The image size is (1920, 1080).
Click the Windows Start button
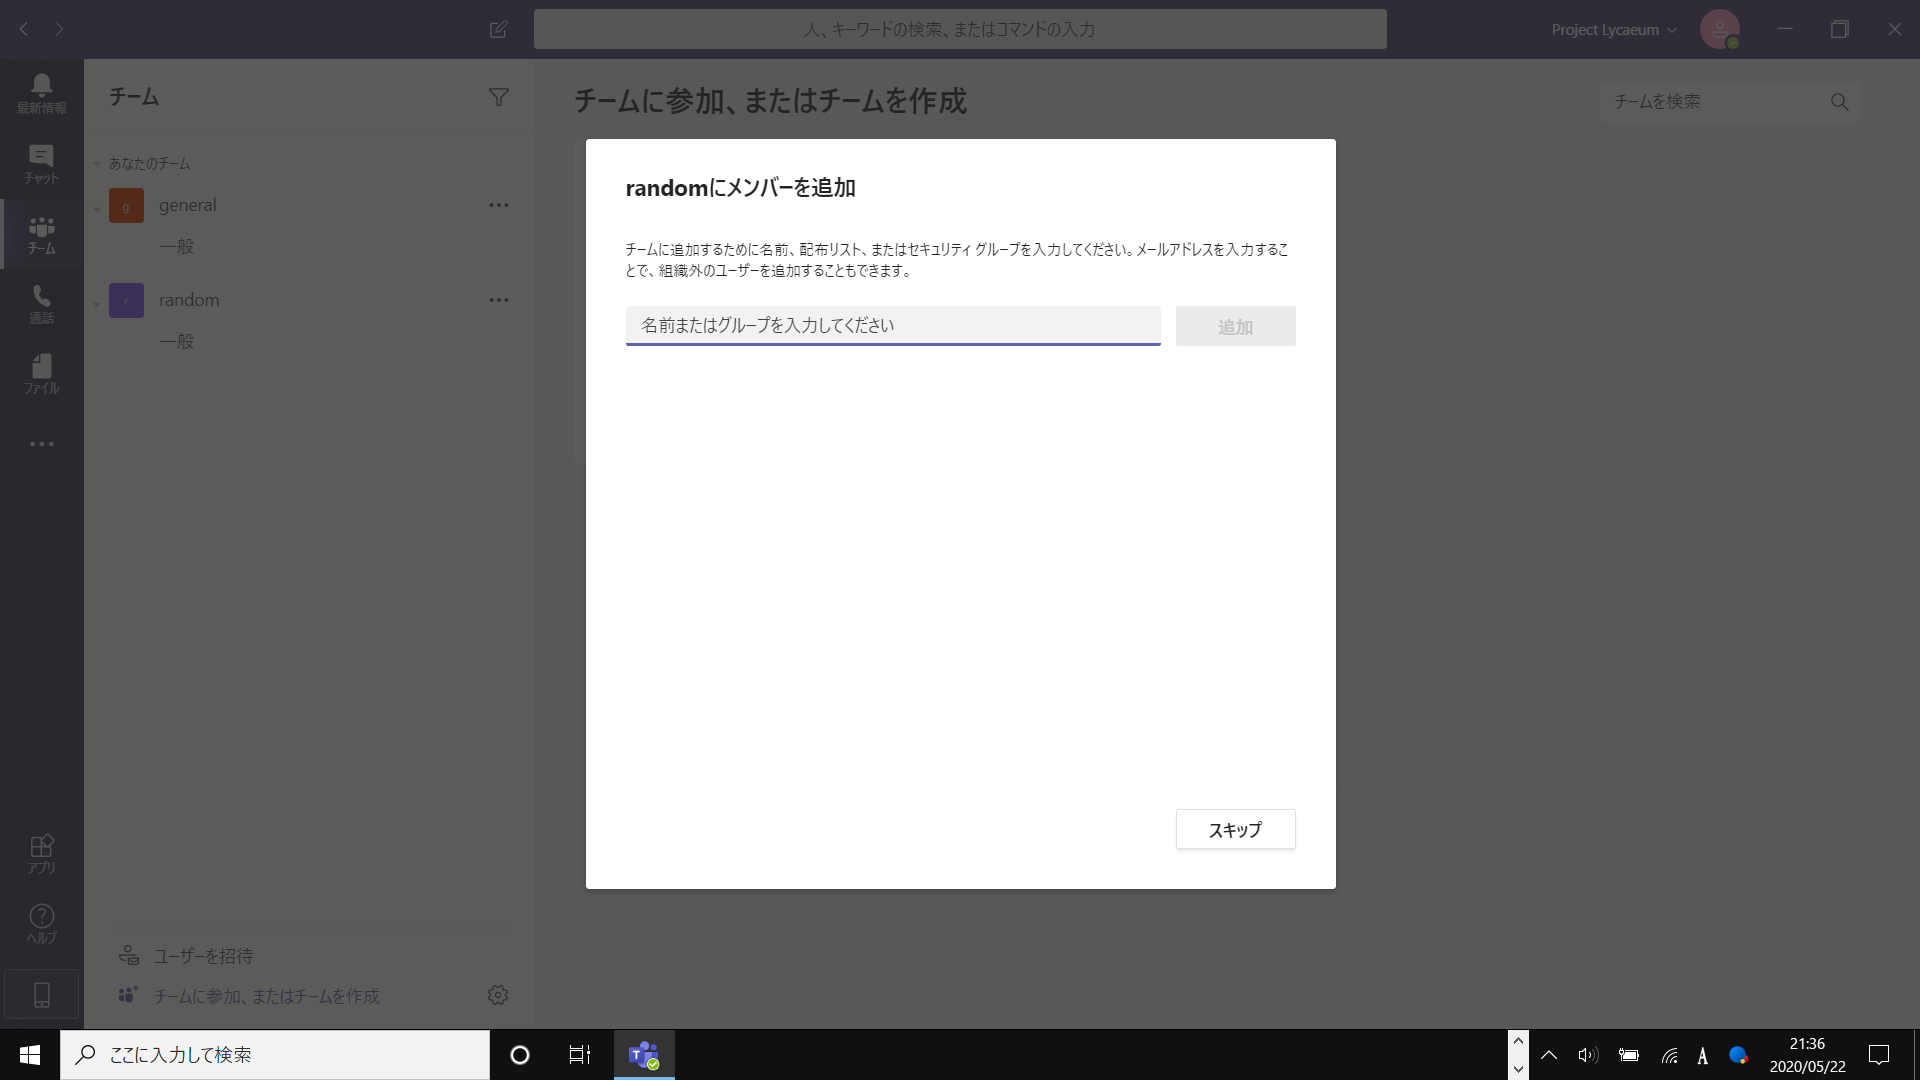29,1054
